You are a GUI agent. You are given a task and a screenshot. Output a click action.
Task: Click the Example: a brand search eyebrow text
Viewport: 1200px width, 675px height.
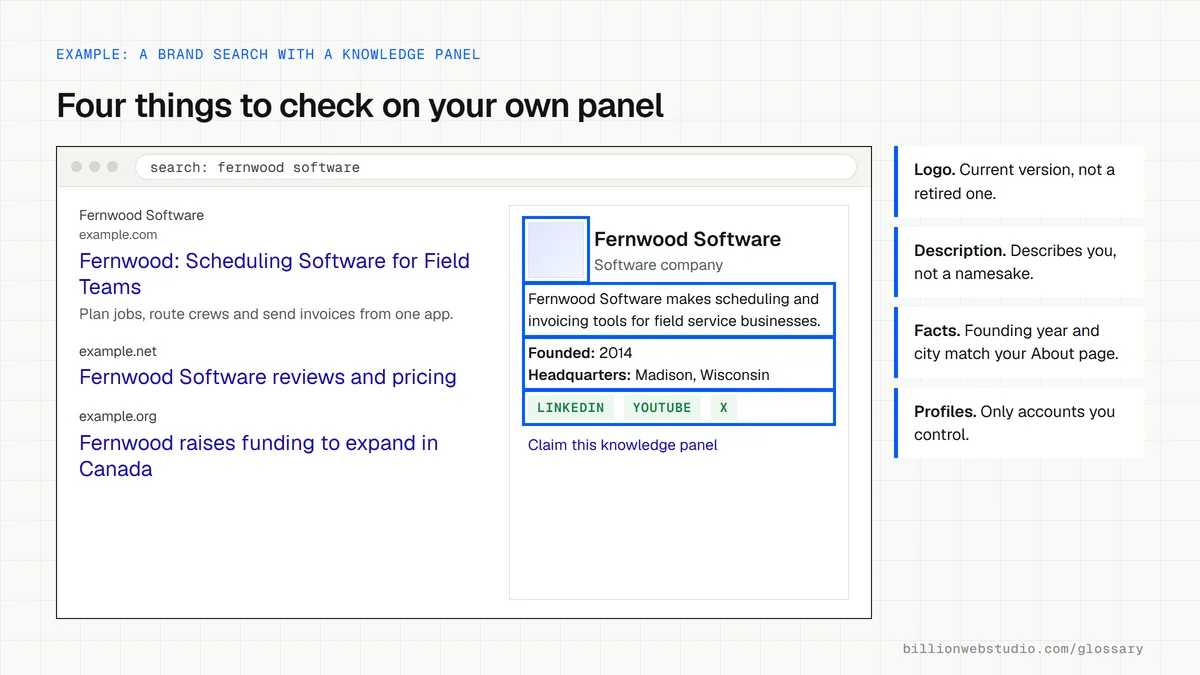tap(268, 54)
